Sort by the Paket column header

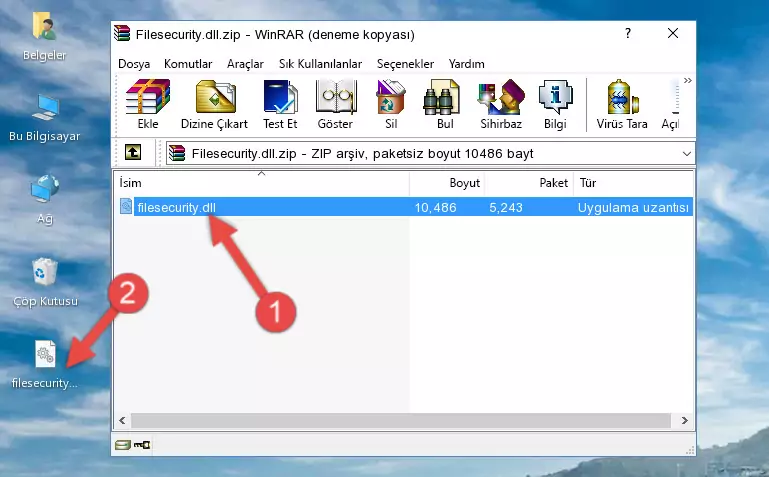[529, 183]
